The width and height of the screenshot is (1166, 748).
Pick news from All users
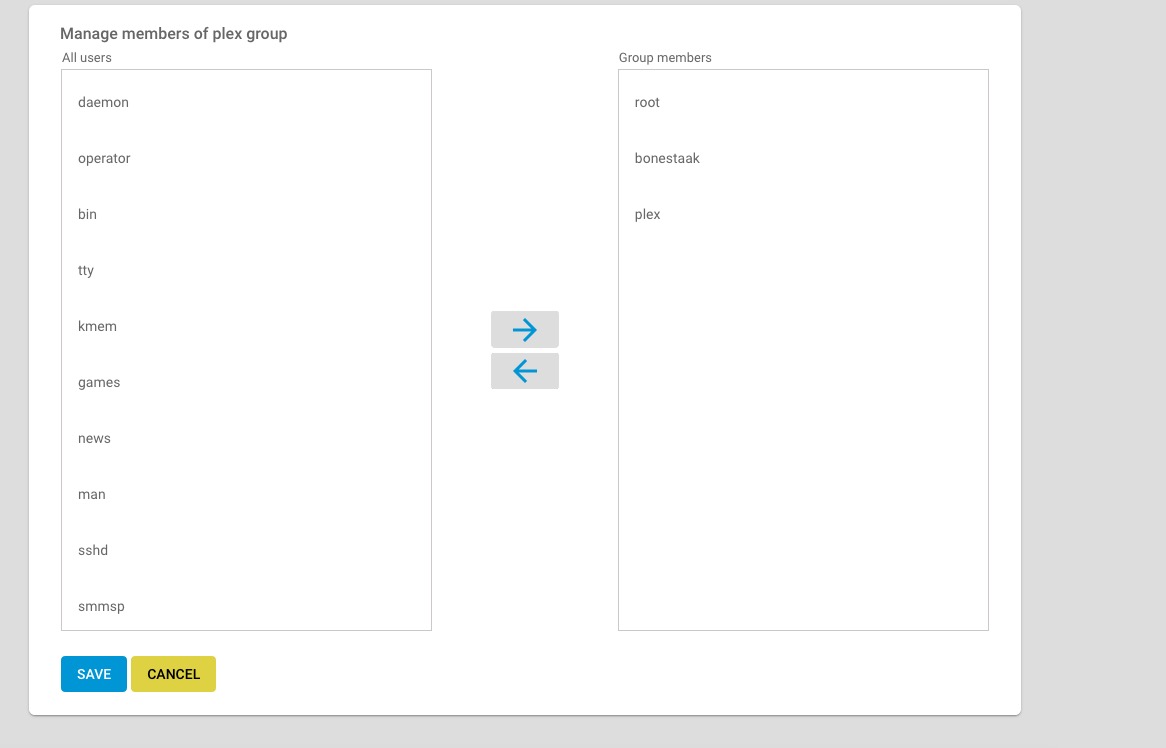[x=246, y=439]
